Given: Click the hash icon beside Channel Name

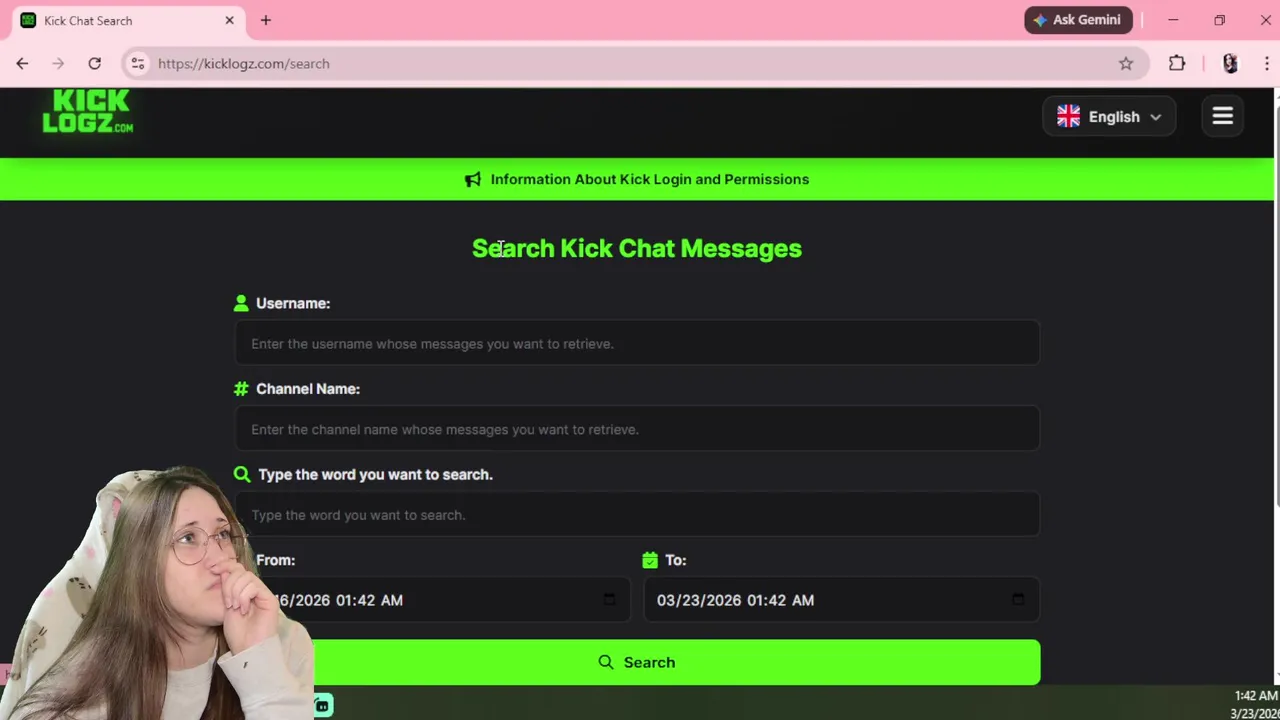Looking at the screenshot, I should click(x=241, y=389).
